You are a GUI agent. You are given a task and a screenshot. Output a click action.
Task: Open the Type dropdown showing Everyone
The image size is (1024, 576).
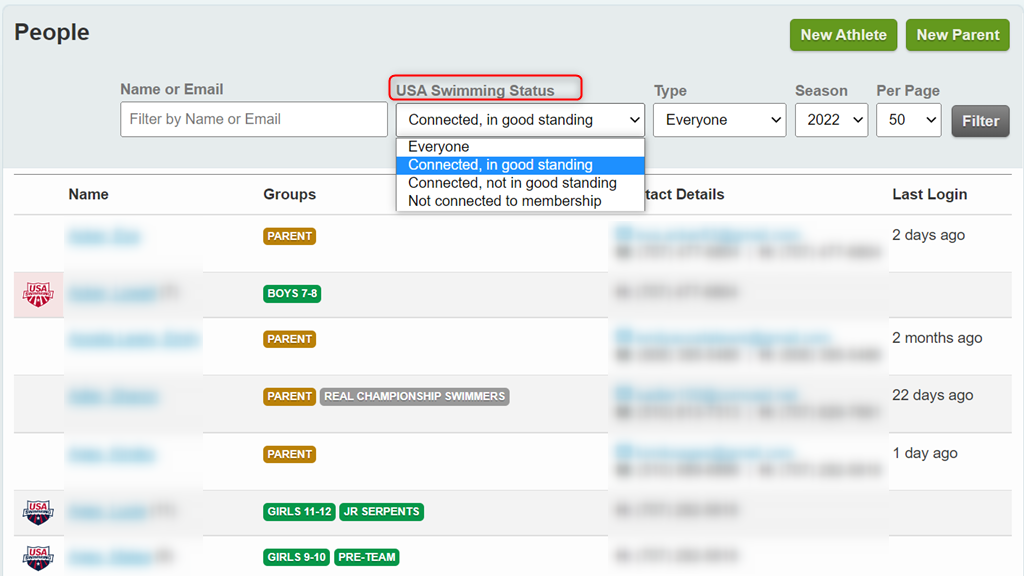tap(720, 120)
